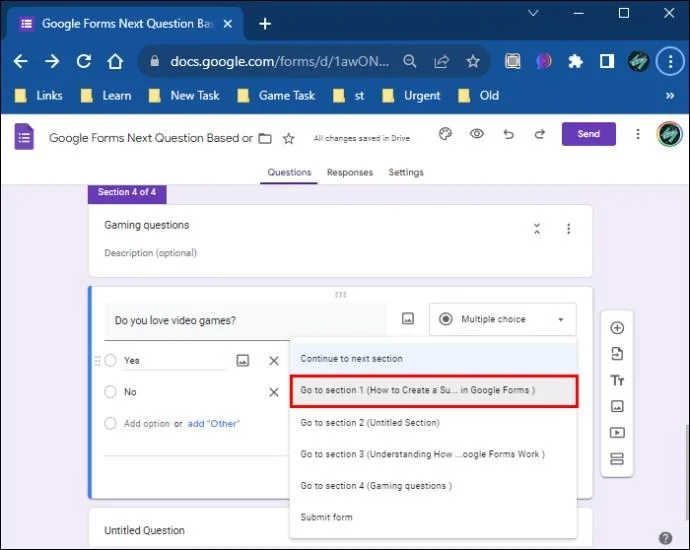Screen dimensions: 690x550
Task: Open the Learn bookmark folder
Action: pyautogui.click(x=106, y=95)
